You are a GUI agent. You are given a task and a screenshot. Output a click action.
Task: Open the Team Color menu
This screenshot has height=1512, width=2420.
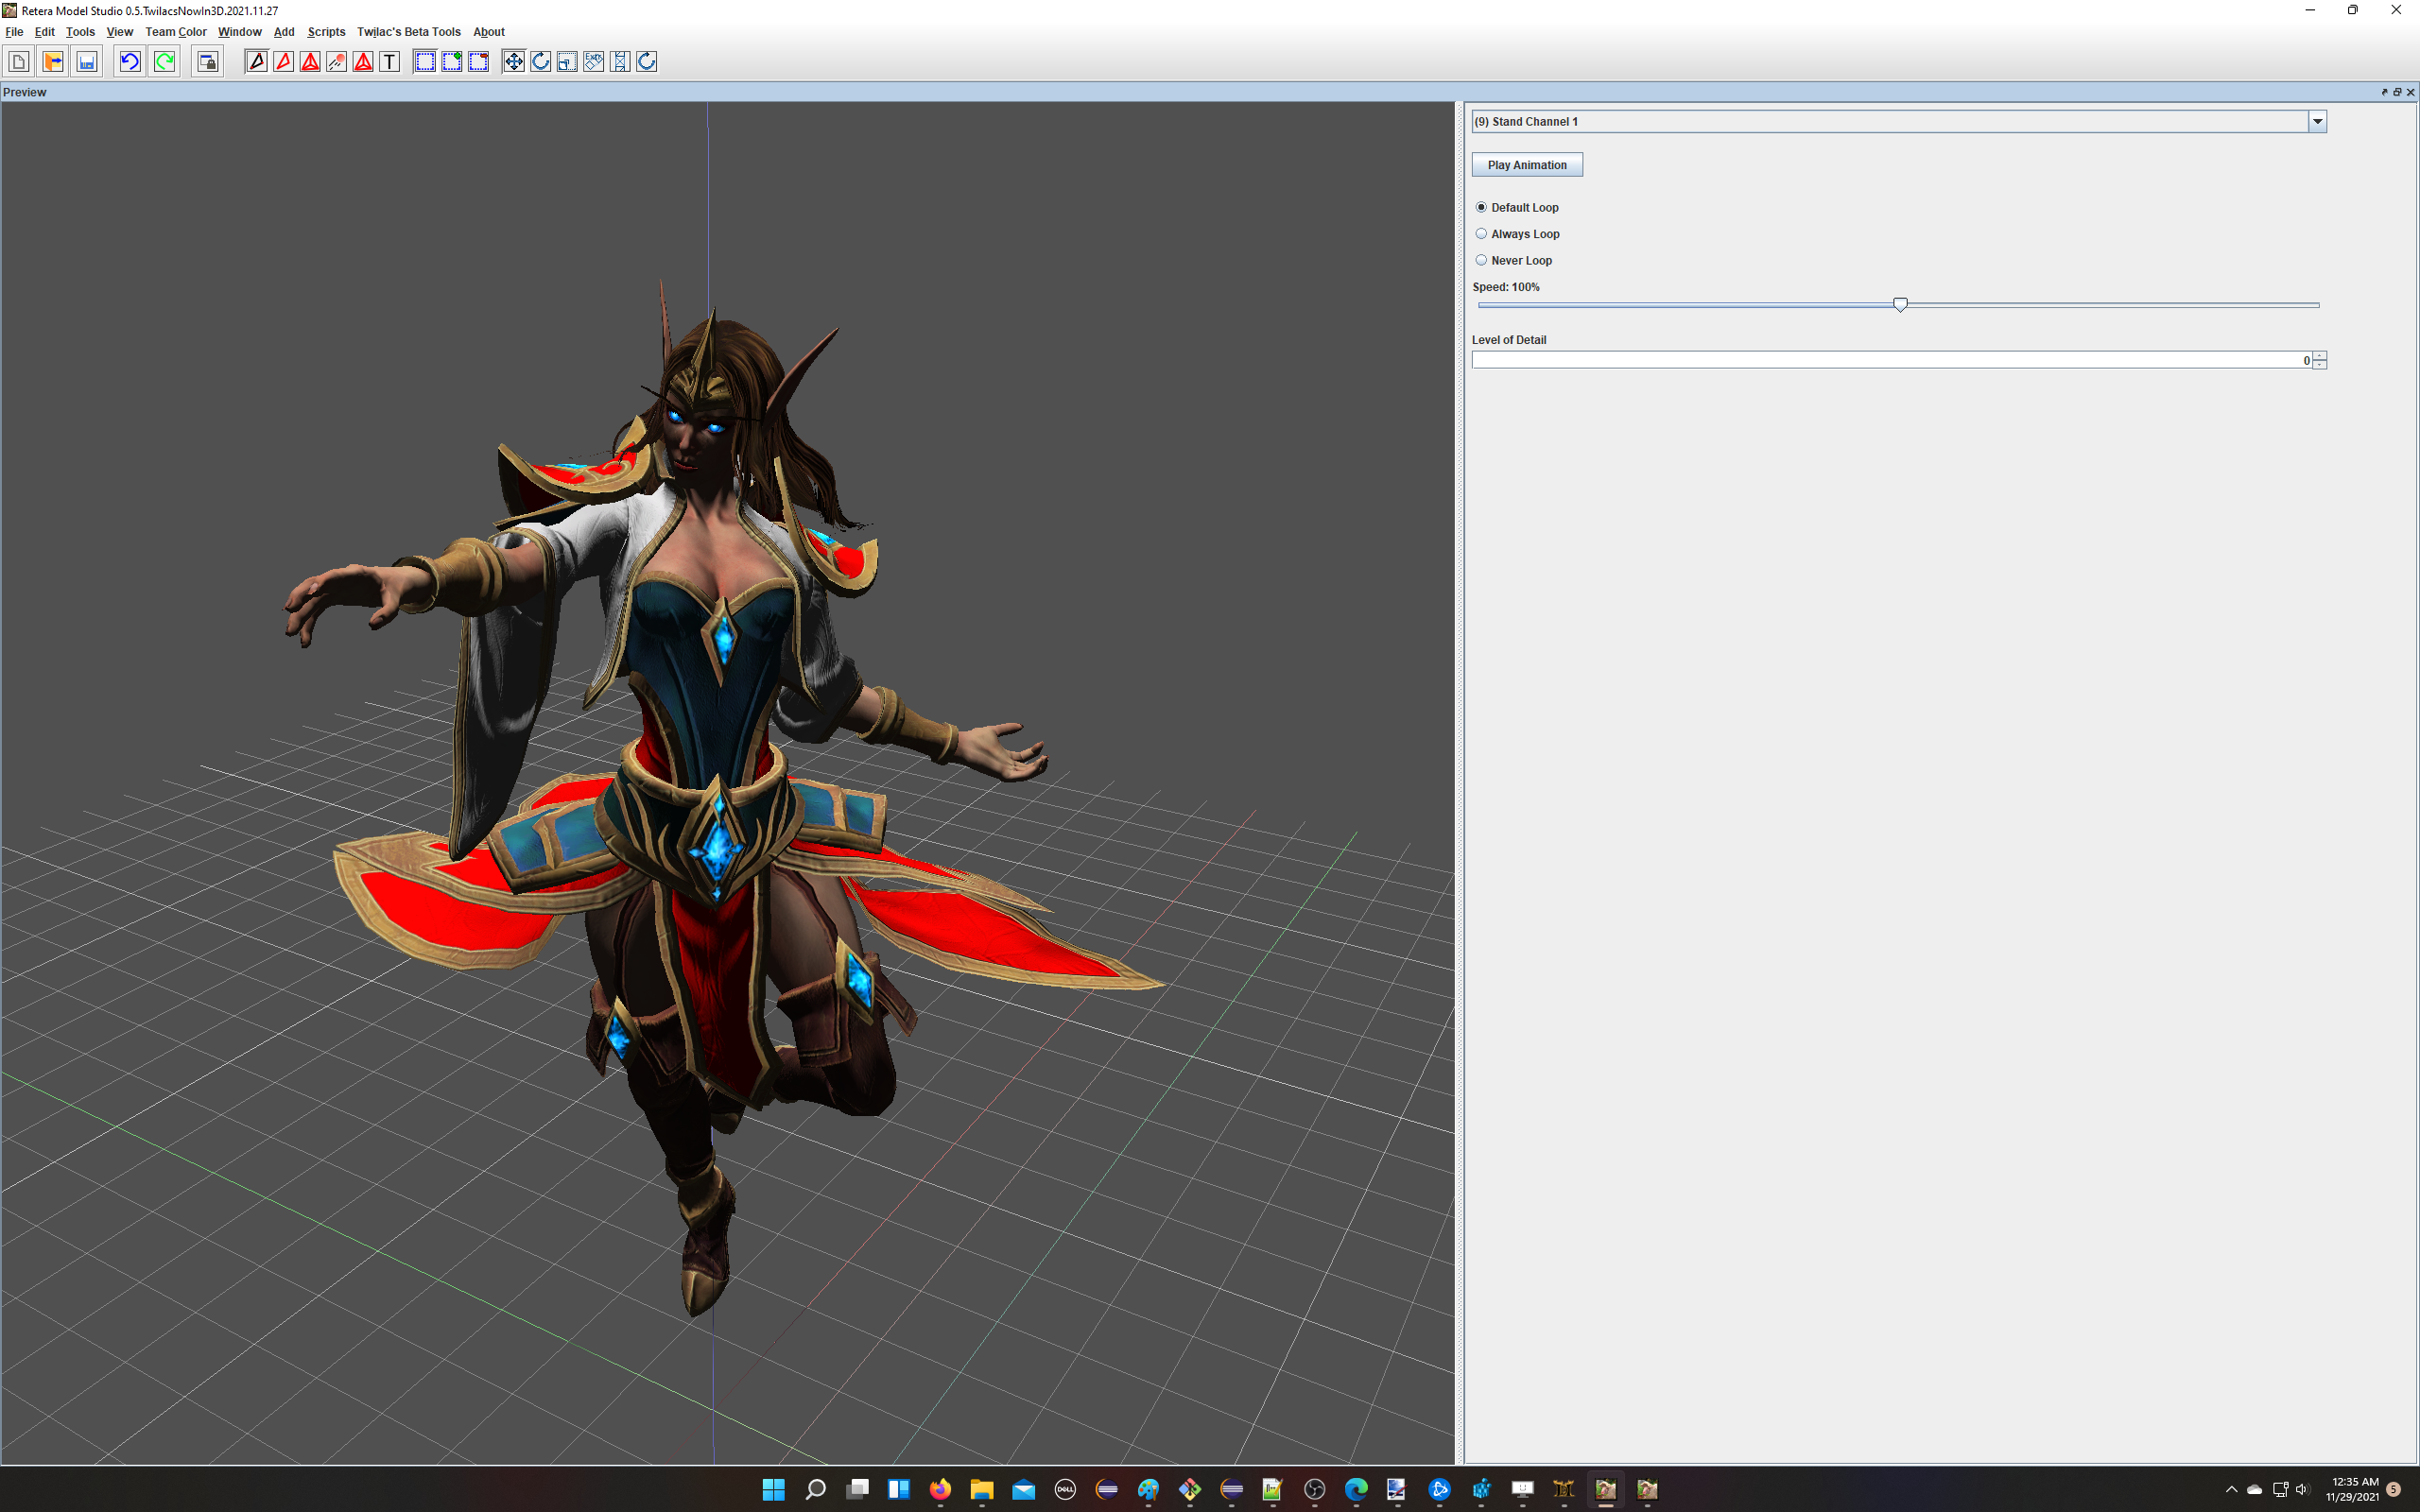(176, 32)
